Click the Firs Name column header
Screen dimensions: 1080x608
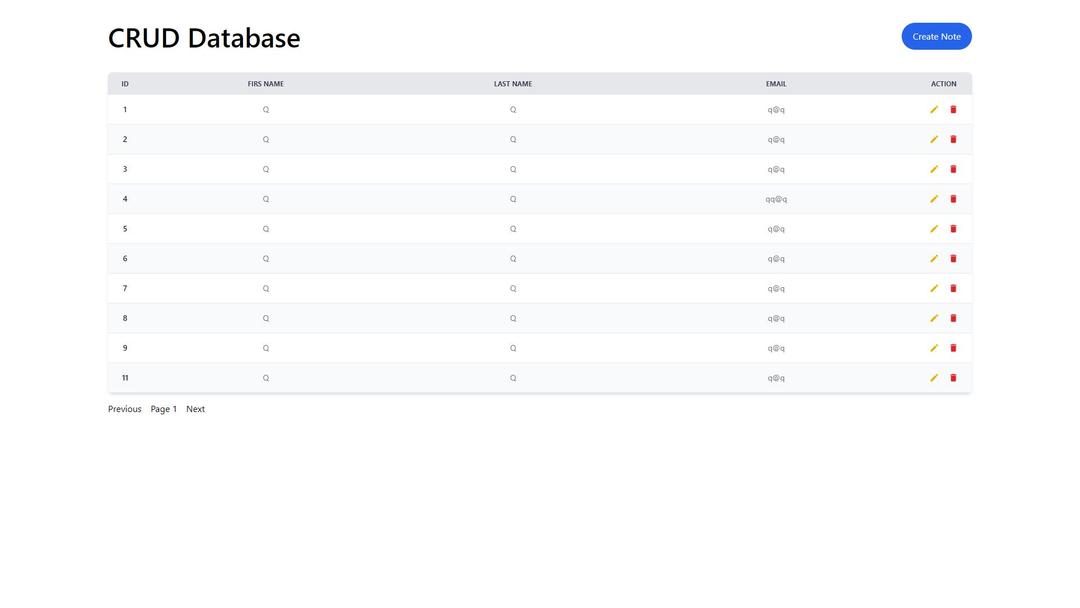[x=266, y=84]
